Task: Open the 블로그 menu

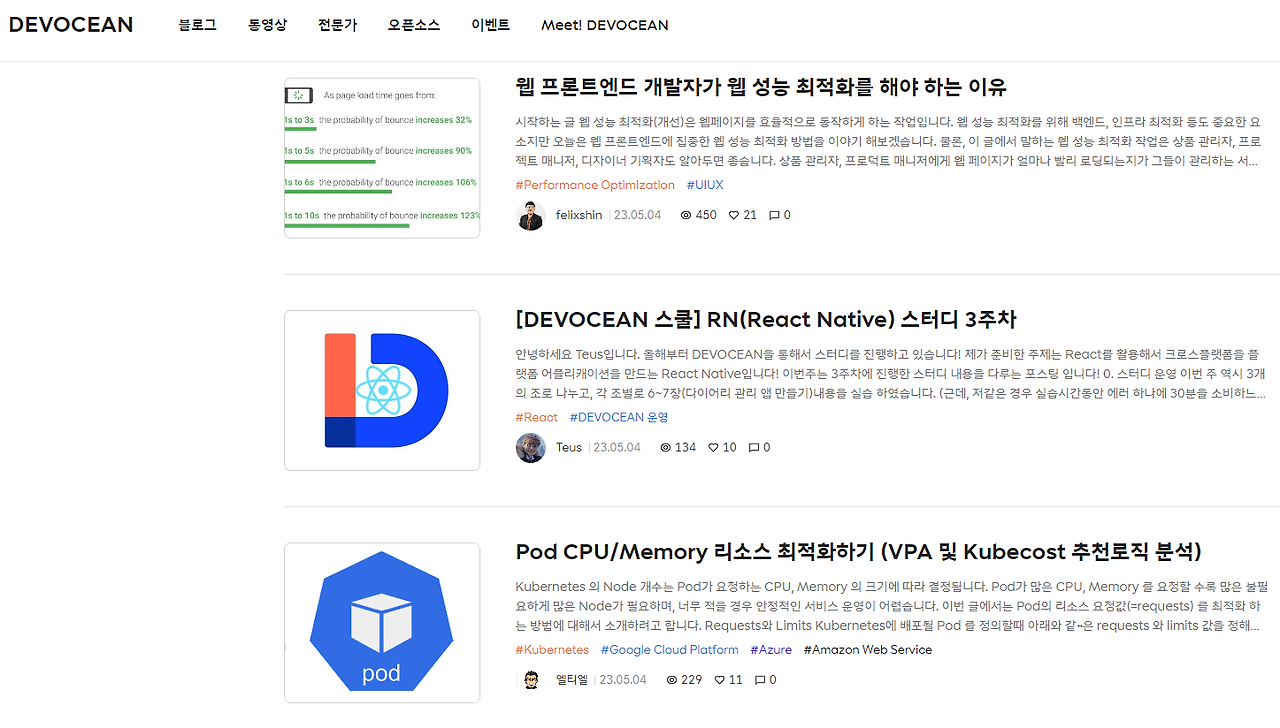Action: [x=197, y=25]
